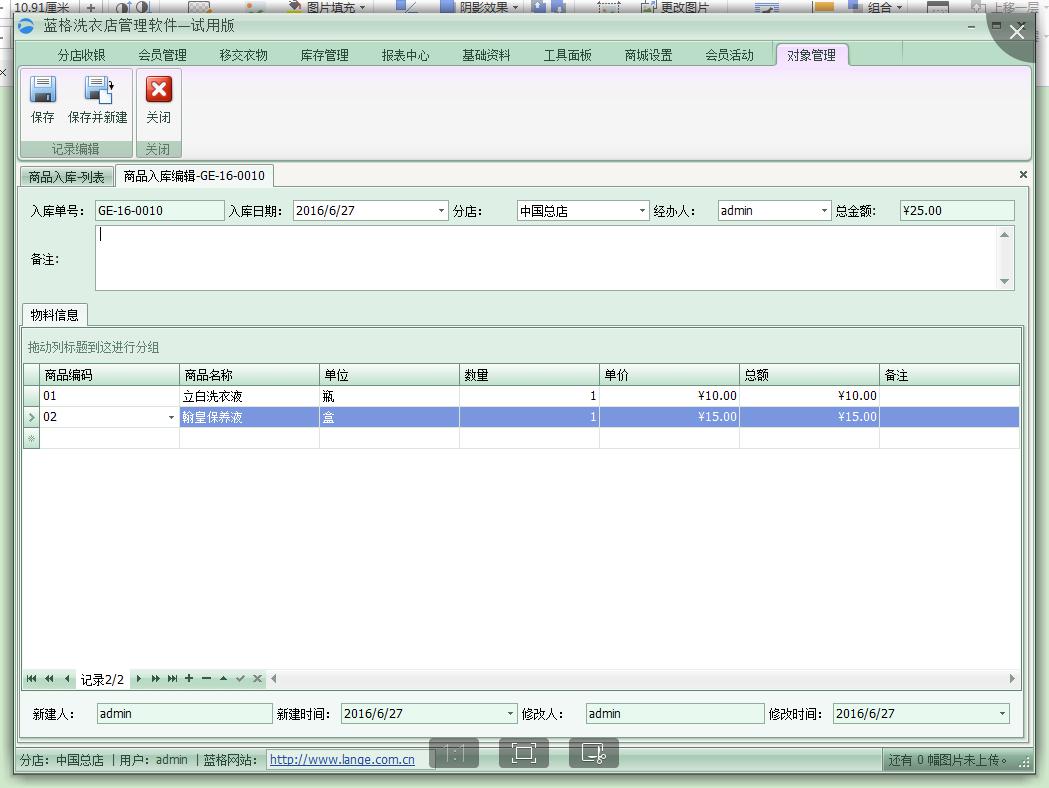
Task: Open the 新建时间 date dropdown
Action: [510, 714]
